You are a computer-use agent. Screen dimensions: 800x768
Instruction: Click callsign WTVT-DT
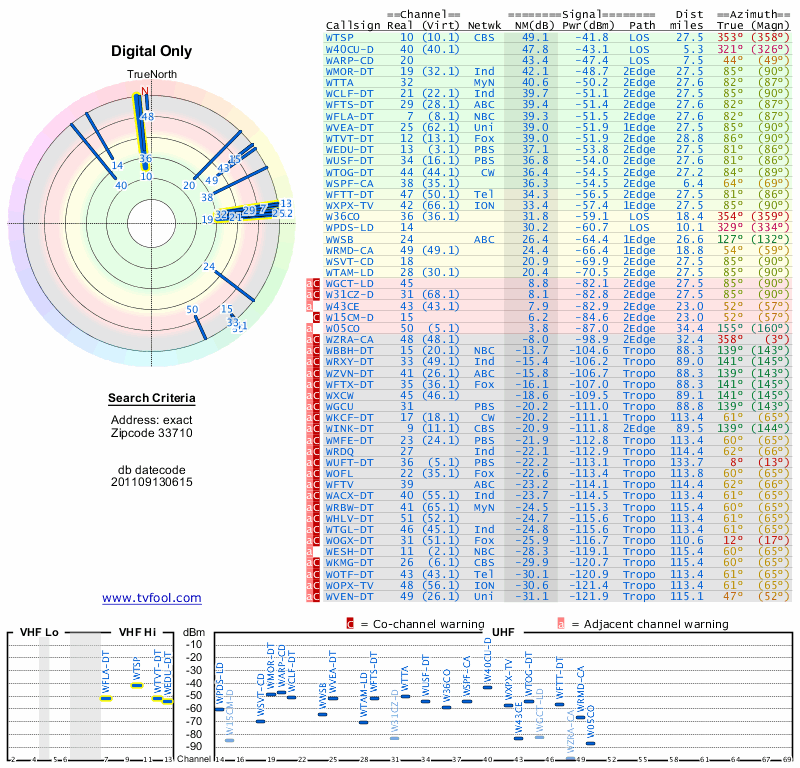coord(349,138)
